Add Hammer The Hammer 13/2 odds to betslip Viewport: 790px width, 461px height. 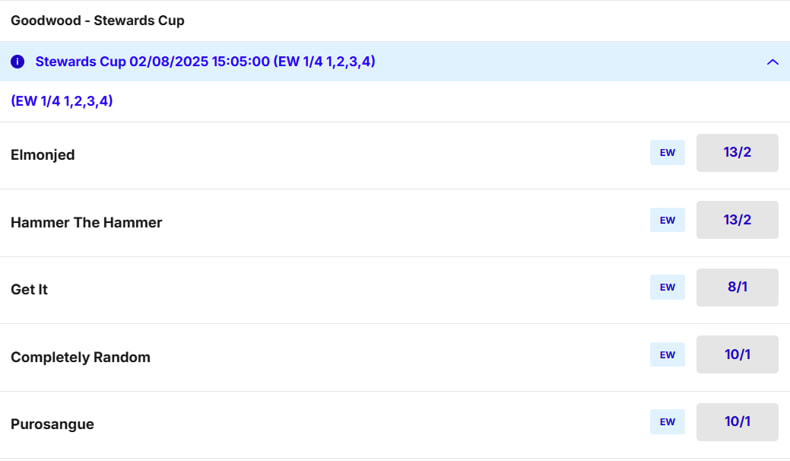(x=737, y=220)
